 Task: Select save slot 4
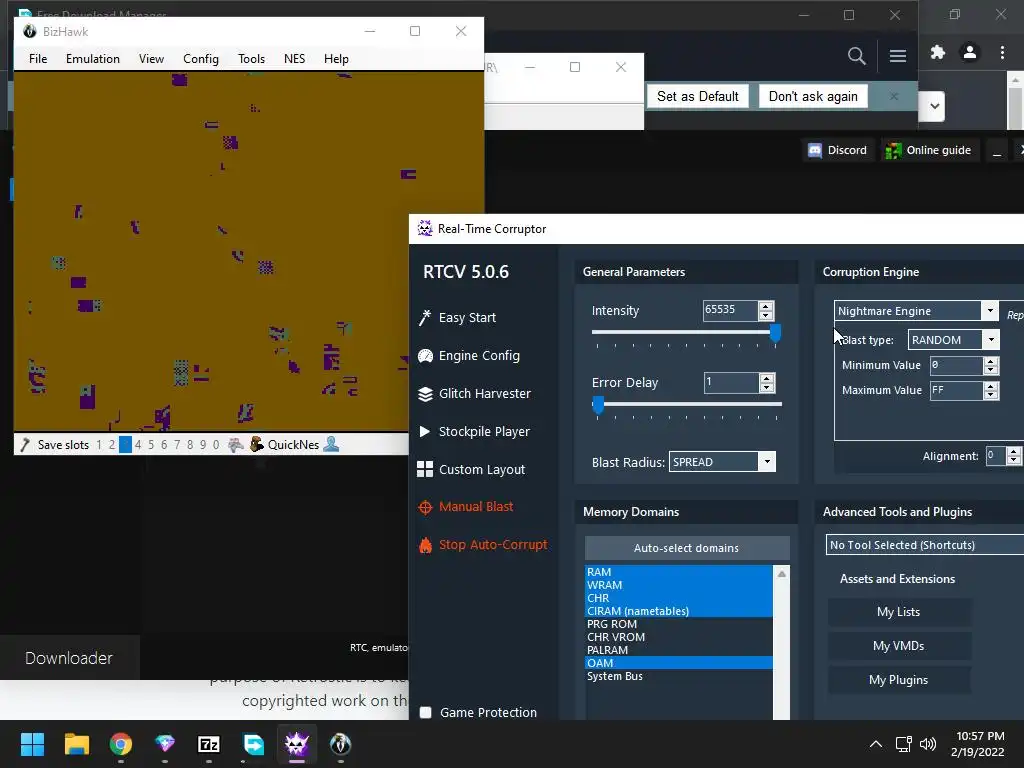[138, 445]
